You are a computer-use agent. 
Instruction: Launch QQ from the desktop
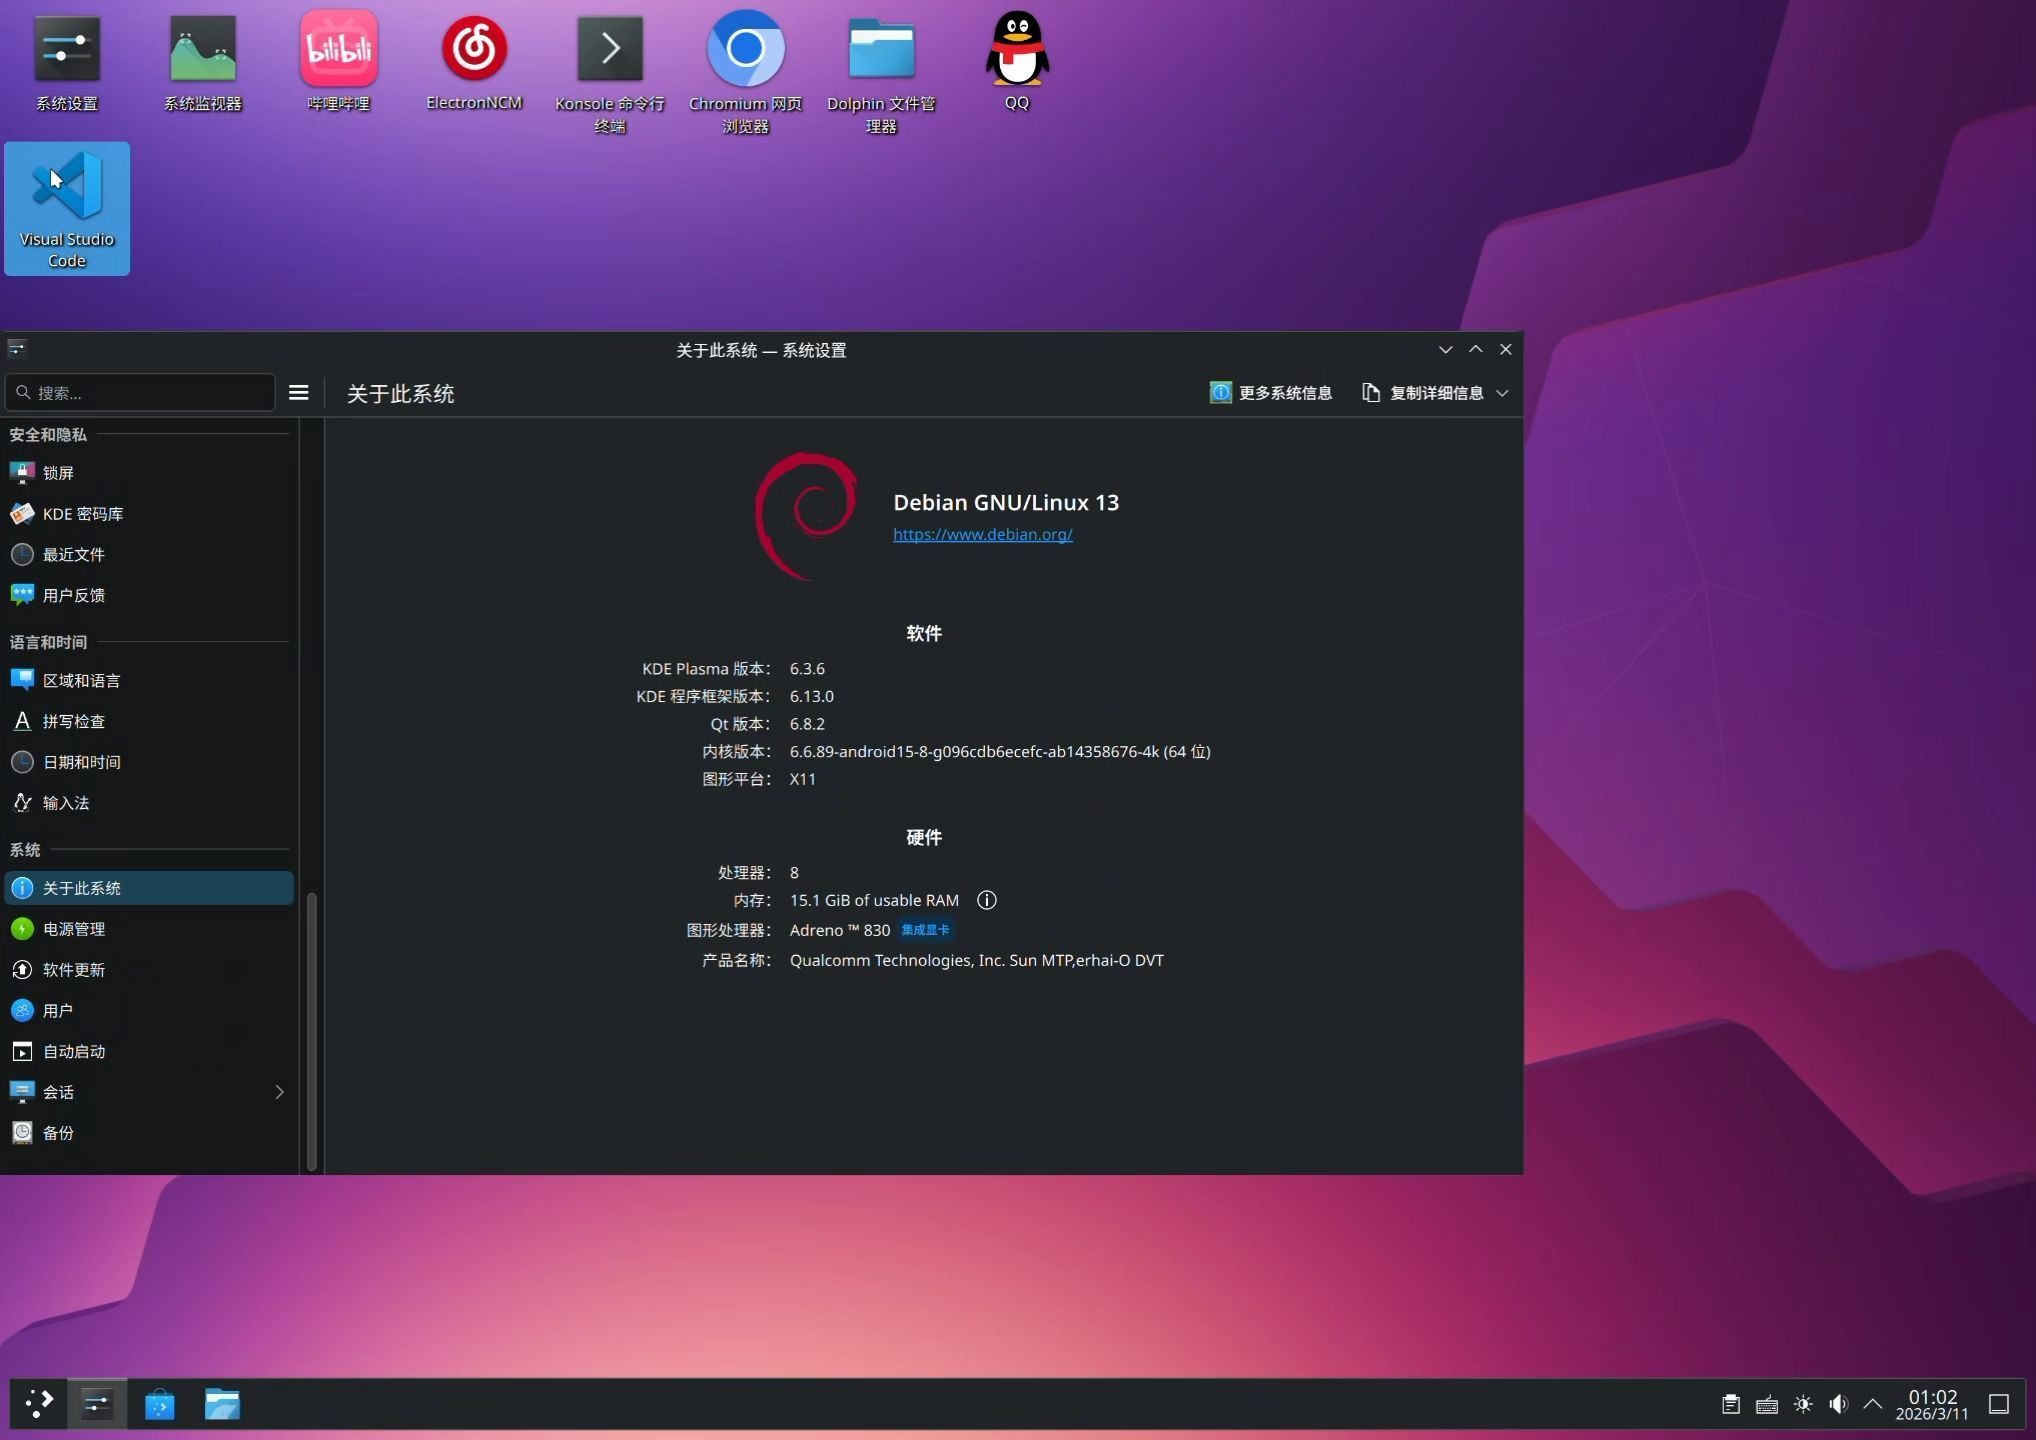pos(1017,62)
